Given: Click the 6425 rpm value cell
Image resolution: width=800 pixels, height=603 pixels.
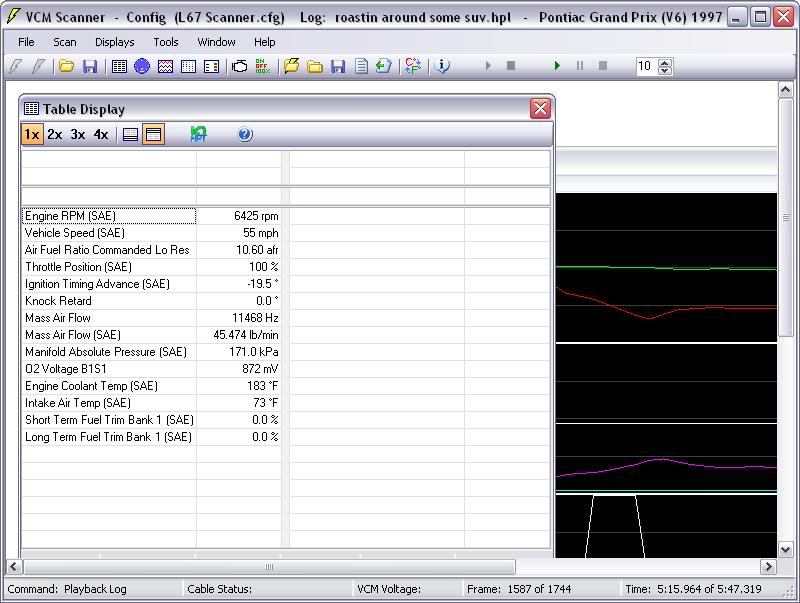Looking at the screenshot, I should pyautogui.click(x=239, y=216).
